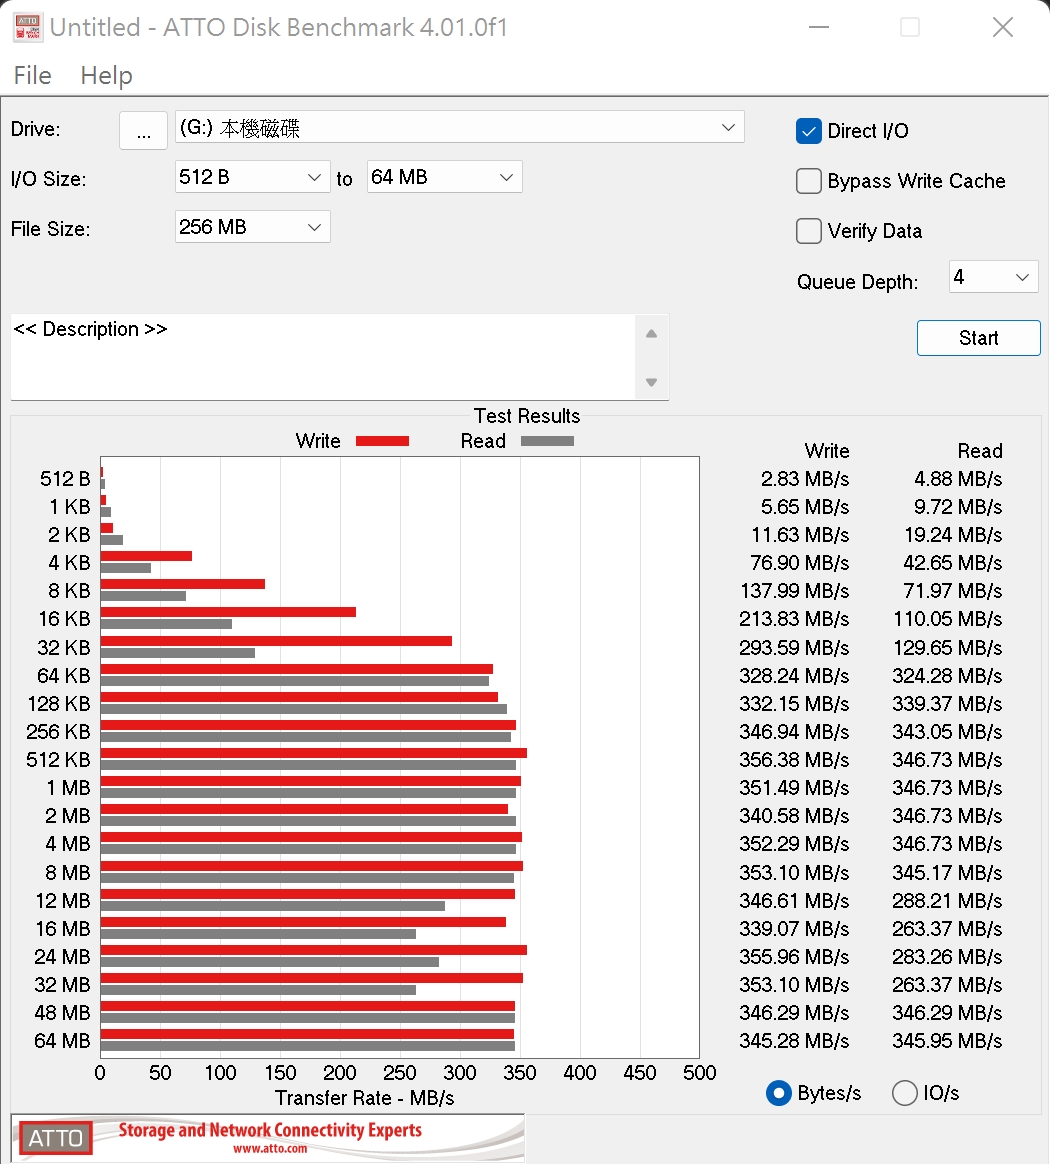The height and width of the screenshot is (1164, 1050).
Task: Expand the File Size 256 MB dropdown
Action: pyautogui.click(x=252, y=228)
